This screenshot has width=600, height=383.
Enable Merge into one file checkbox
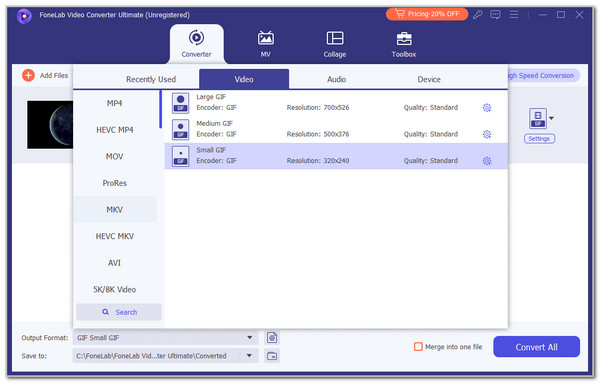418,347
